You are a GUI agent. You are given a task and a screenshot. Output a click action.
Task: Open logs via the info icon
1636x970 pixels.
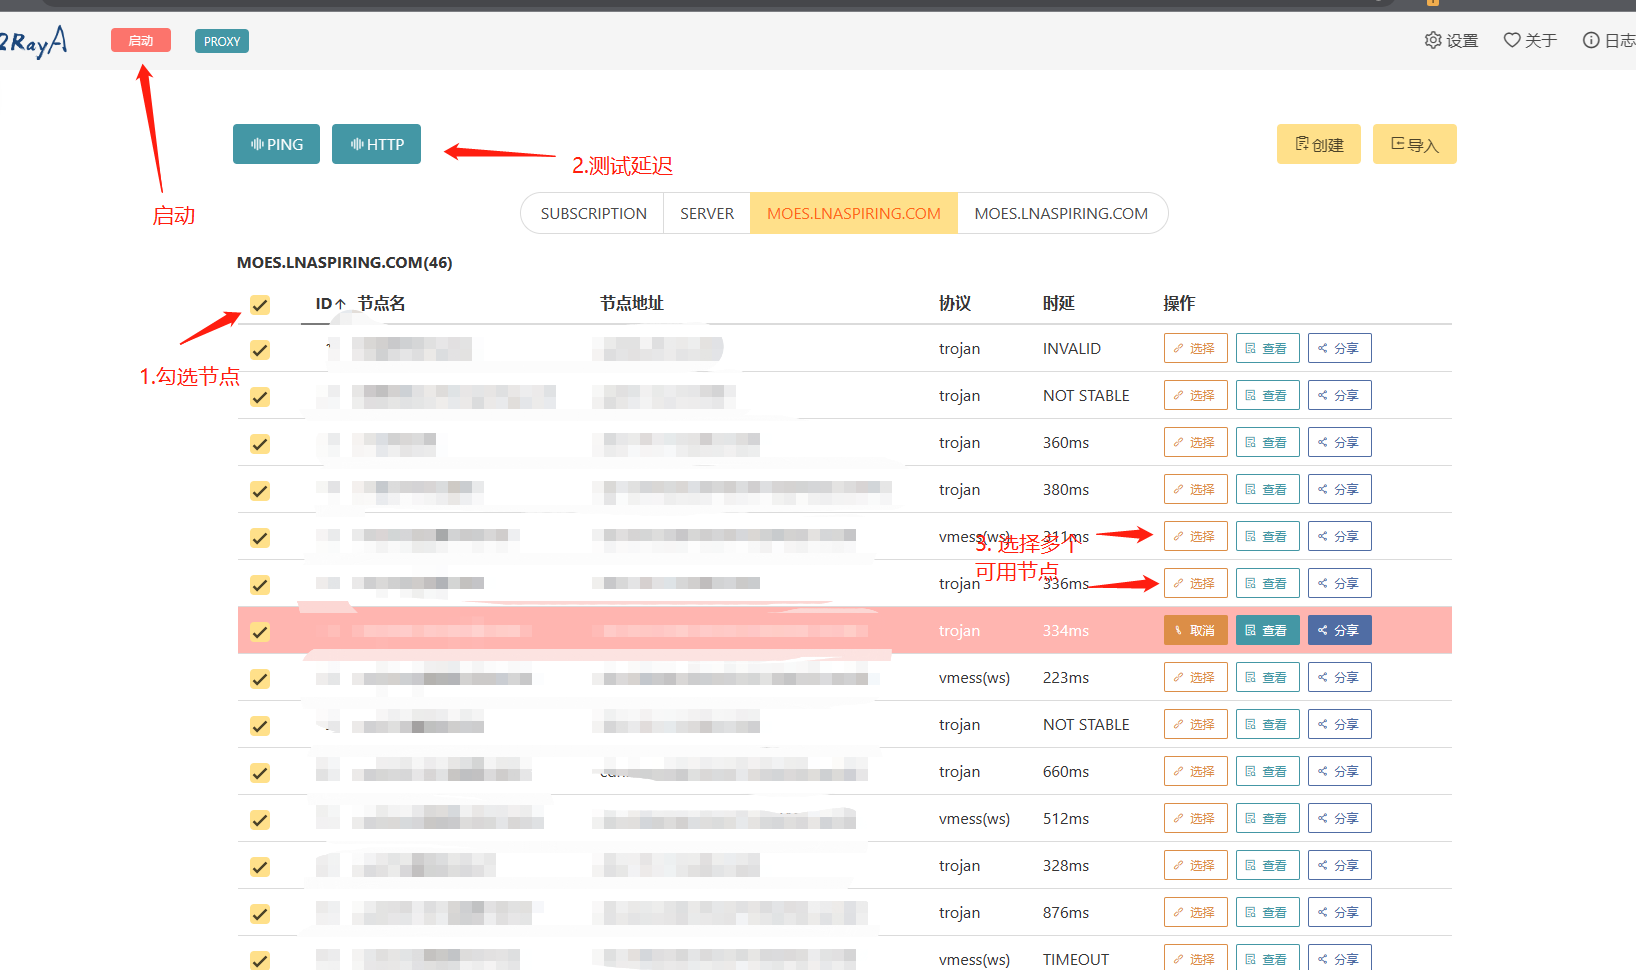click(1591, 40)
